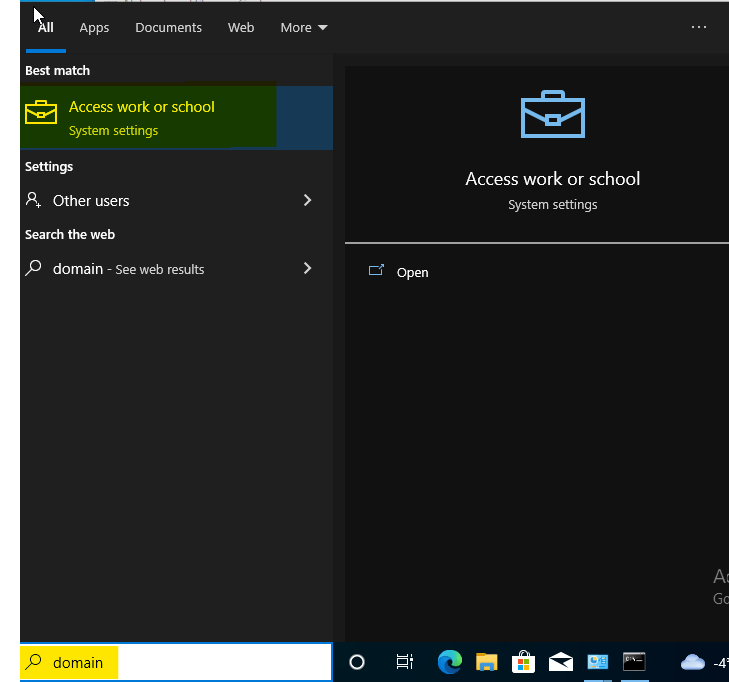Switch to the Documents search tab
This screenshot has width=729, height=682.
click(x=168, y=28)
